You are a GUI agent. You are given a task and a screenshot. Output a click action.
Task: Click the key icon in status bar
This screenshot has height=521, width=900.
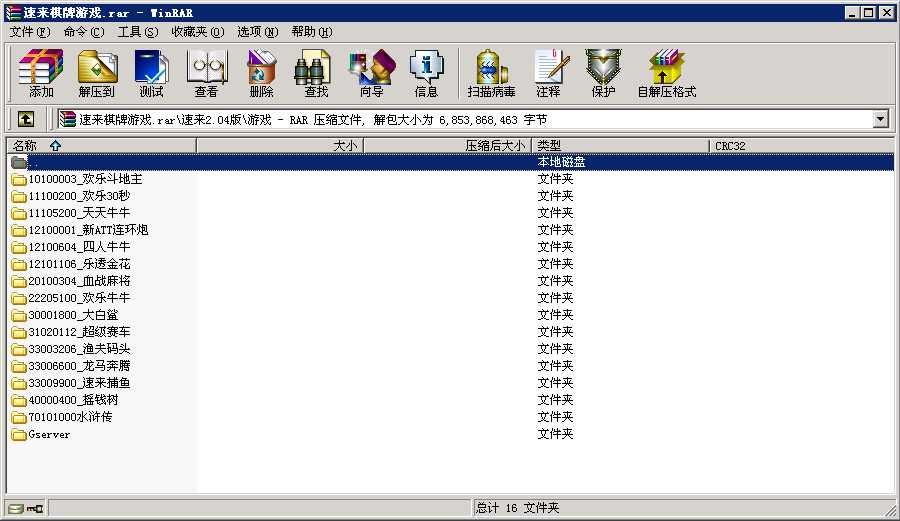pos(34,508)
